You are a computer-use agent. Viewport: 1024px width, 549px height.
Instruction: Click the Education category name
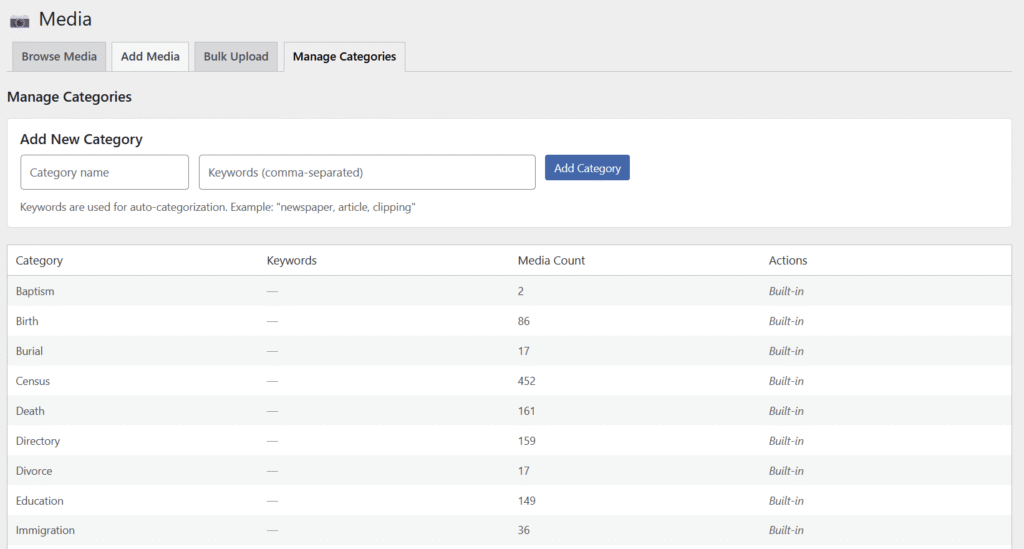pos(39,501)
